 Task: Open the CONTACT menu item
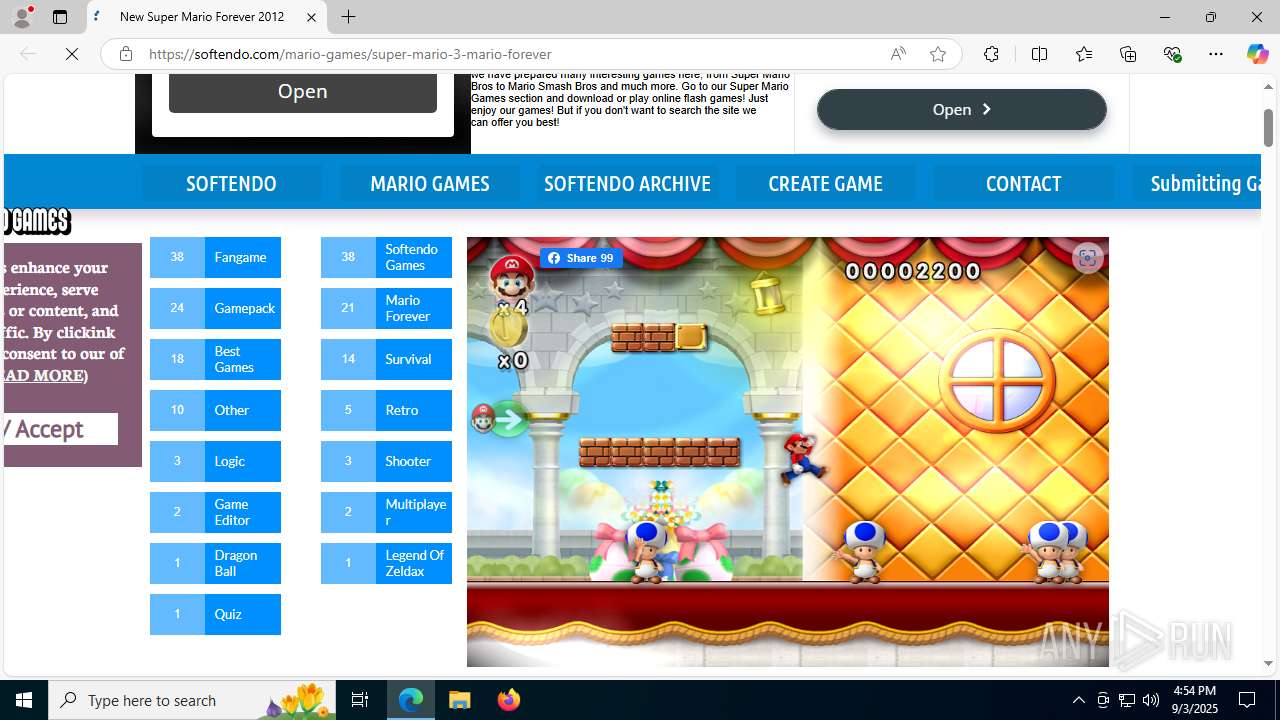pyautogui.click(x=1023, y=183)
